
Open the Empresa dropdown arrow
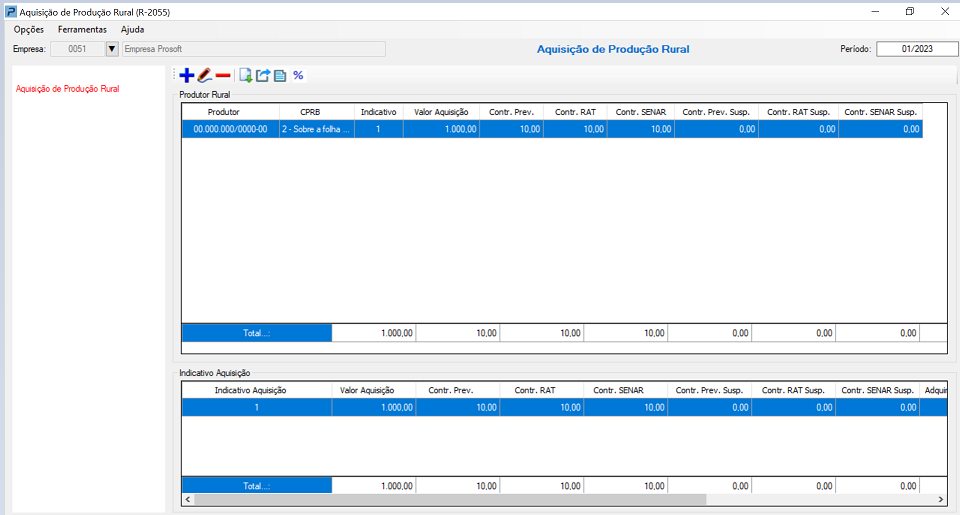click(112, 49)
